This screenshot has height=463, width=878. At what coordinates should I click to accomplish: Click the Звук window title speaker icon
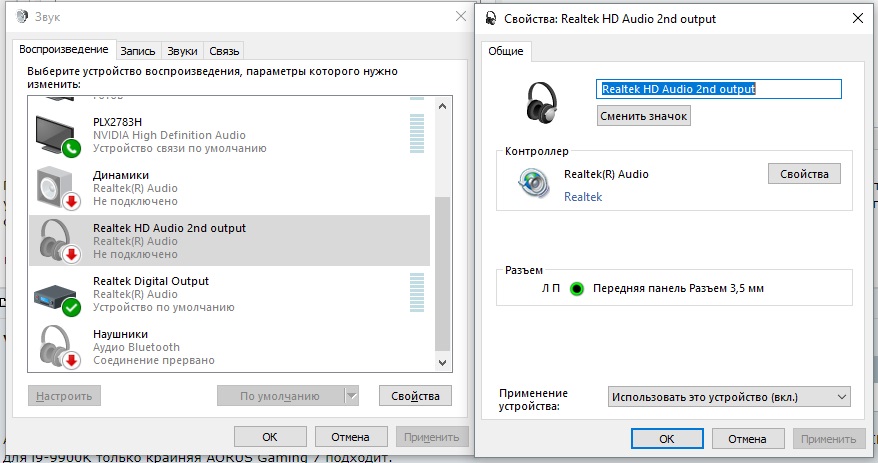tap(22, 16)
